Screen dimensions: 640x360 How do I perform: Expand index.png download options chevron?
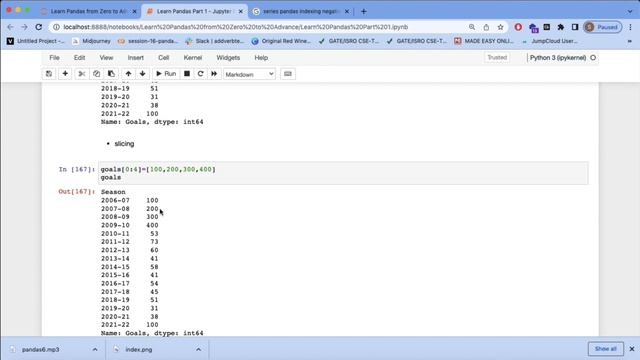point(198,349)
